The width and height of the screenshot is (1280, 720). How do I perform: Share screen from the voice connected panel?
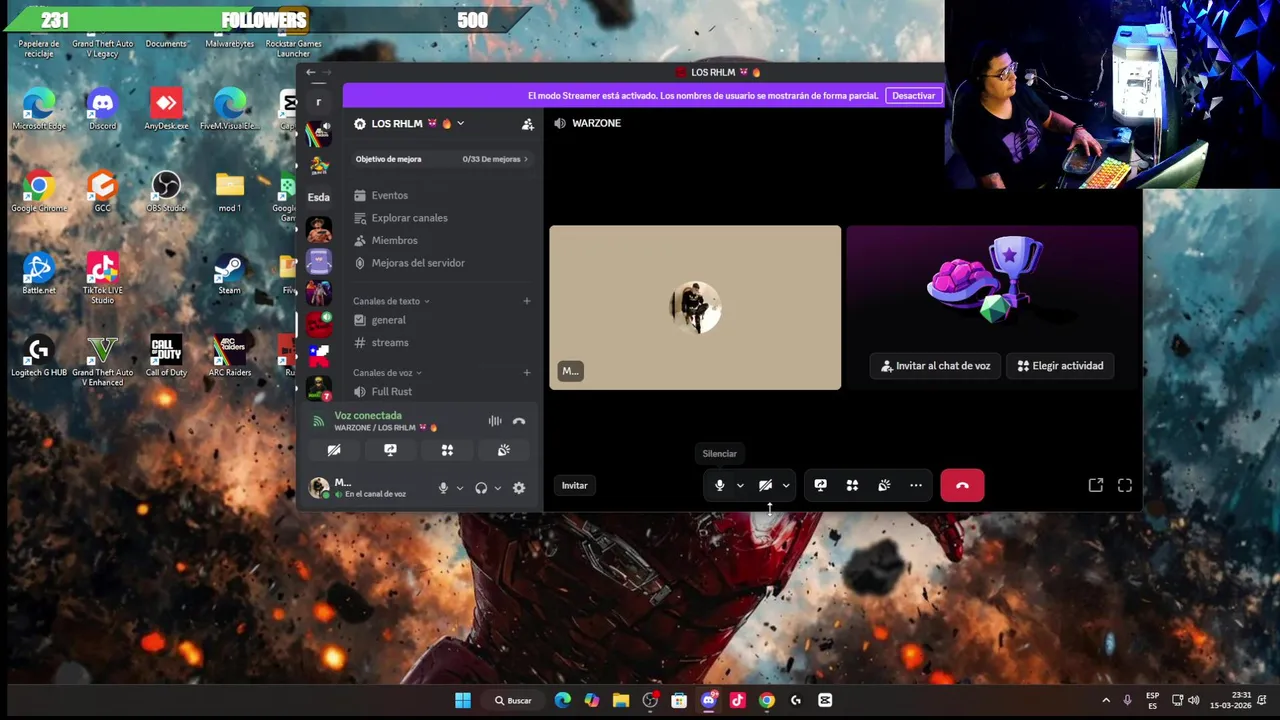tap(390, 450)
